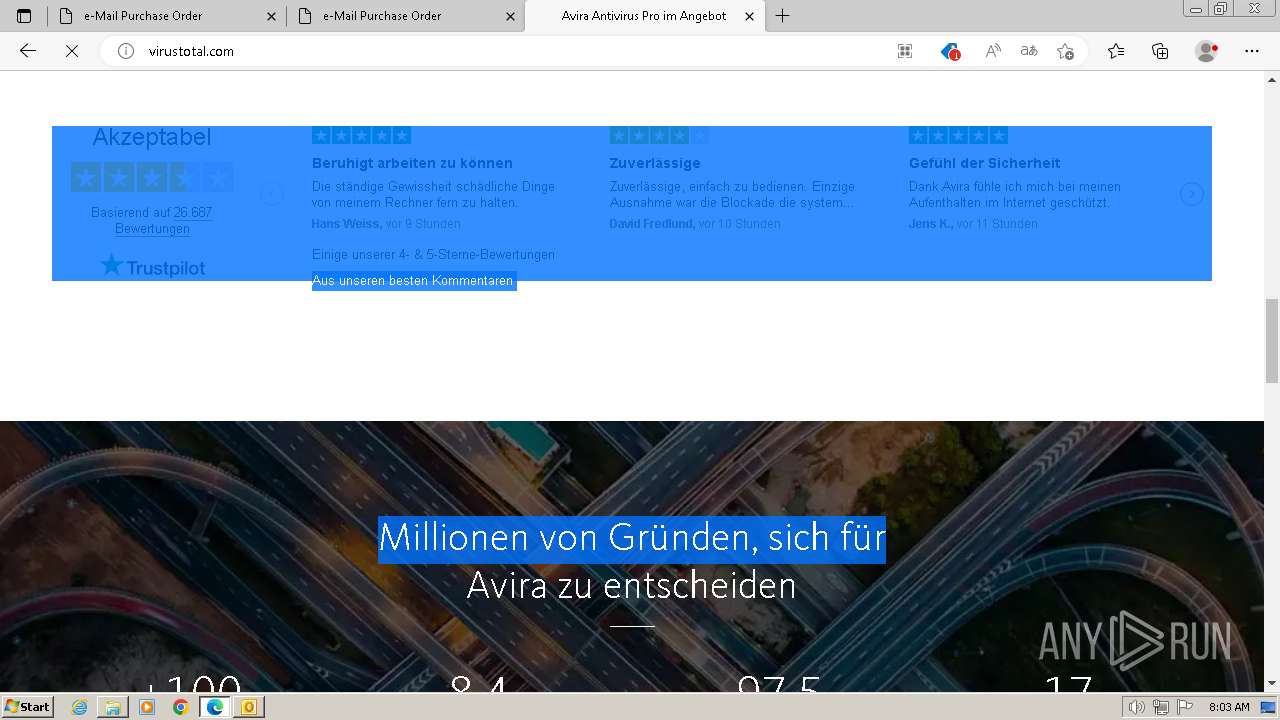Close the Avira Antivirus Pro tab

pyautogui.click(x=749, y=16)
